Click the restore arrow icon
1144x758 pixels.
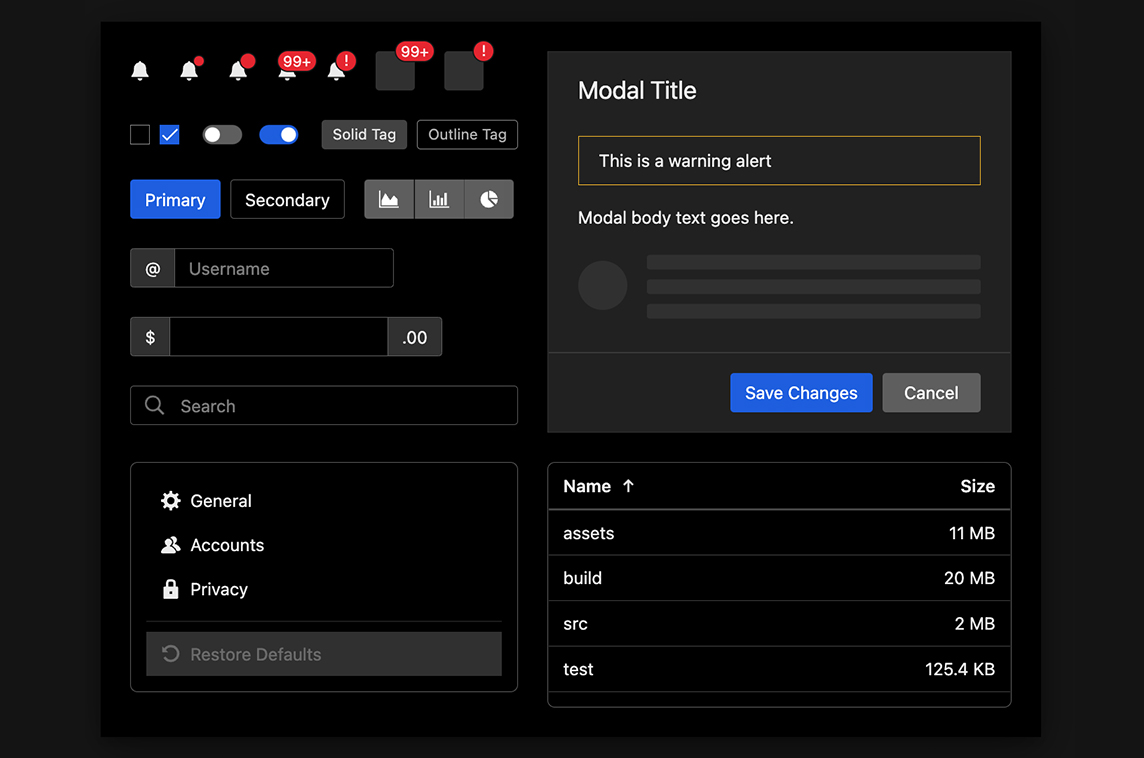point(171,654)
